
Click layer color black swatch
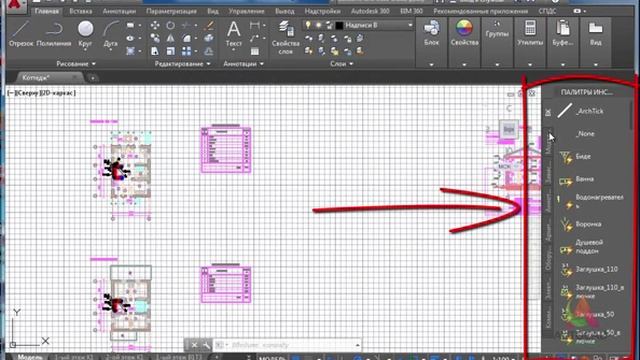[x=339, y=25]
